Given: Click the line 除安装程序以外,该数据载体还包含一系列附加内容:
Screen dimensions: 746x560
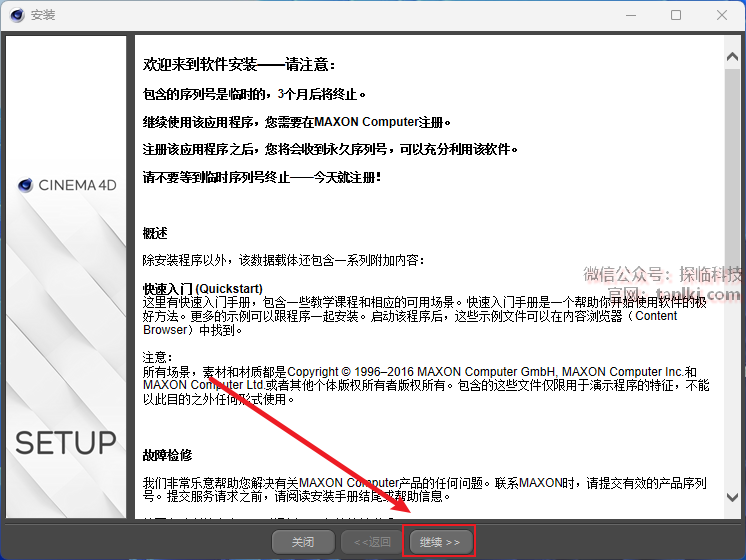Looking at the screenshot, I should point(284,260).
